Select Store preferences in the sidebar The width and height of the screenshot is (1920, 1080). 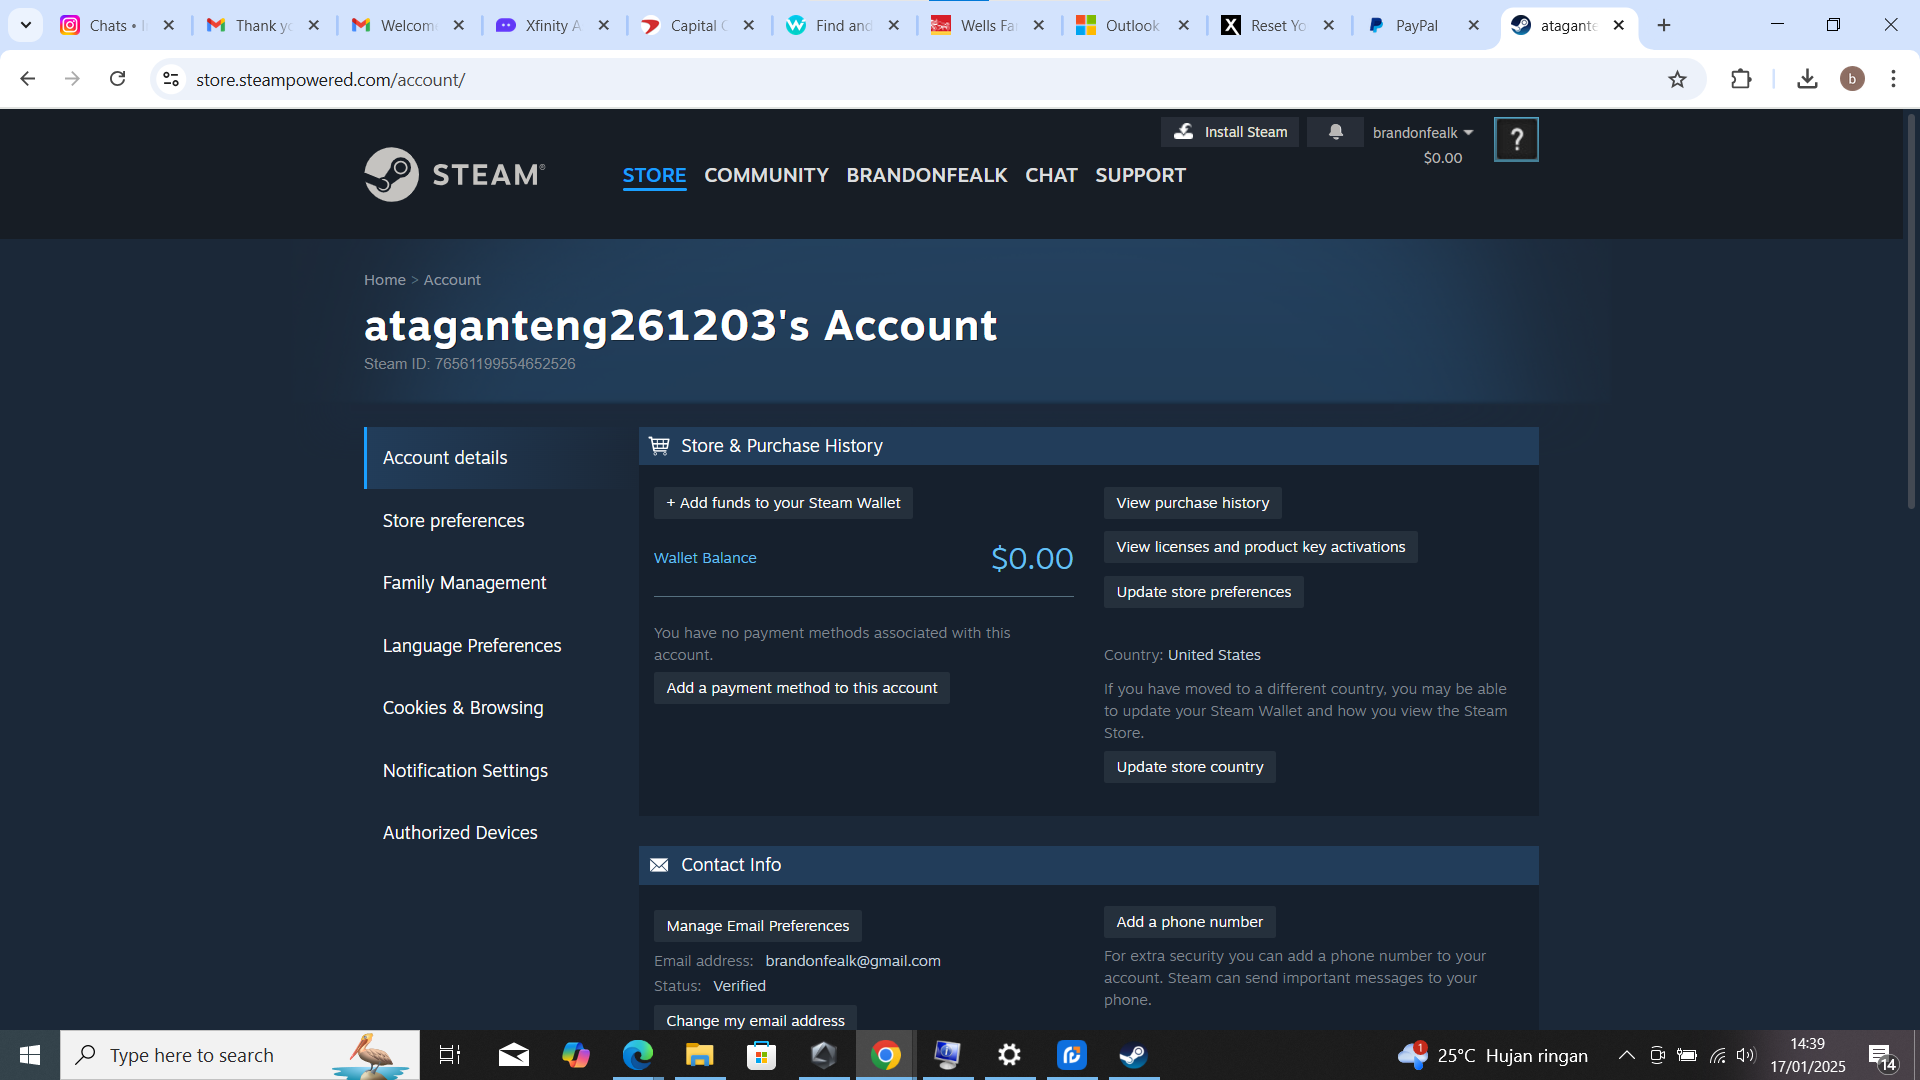(x=453, y=520)
